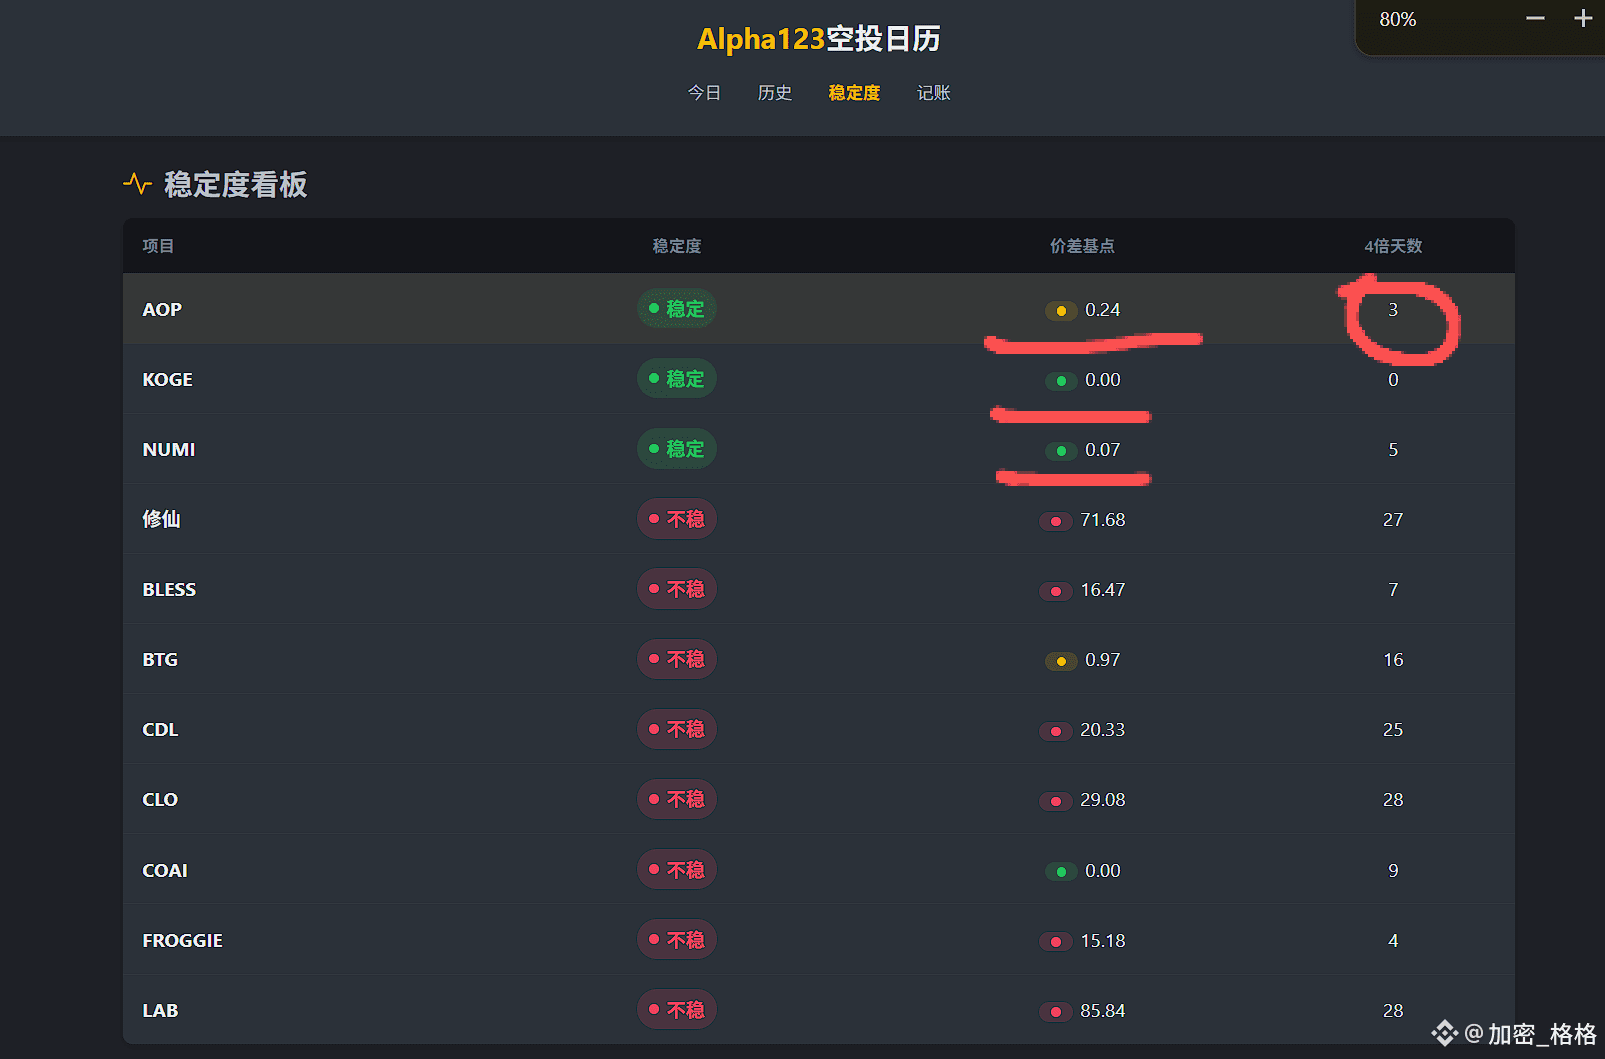Click the 80% zoom level indicator
The height and width of the screenshot is (1059, 1605).
pos(1397,19)
